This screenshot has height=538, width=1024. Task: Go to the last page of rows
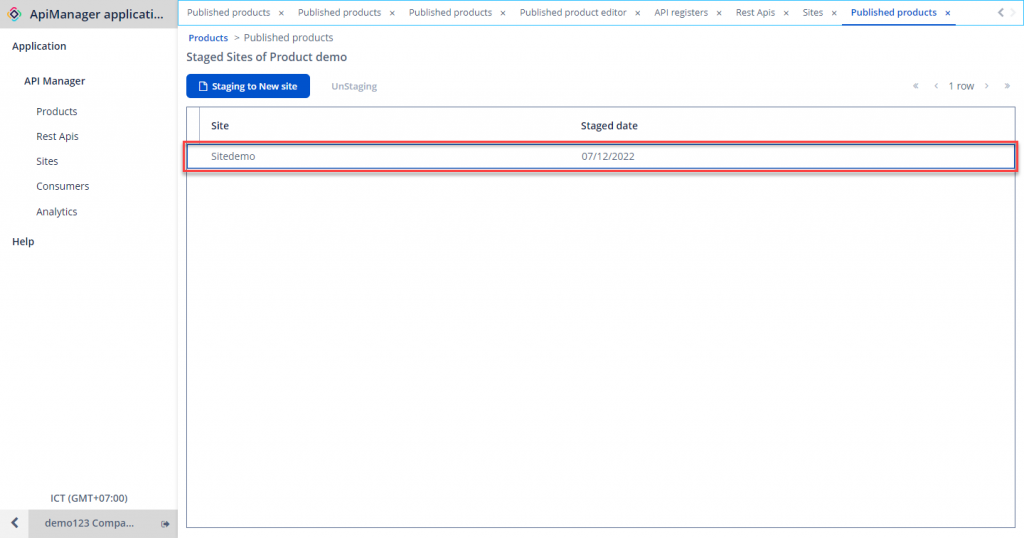tap(1007, 86)
